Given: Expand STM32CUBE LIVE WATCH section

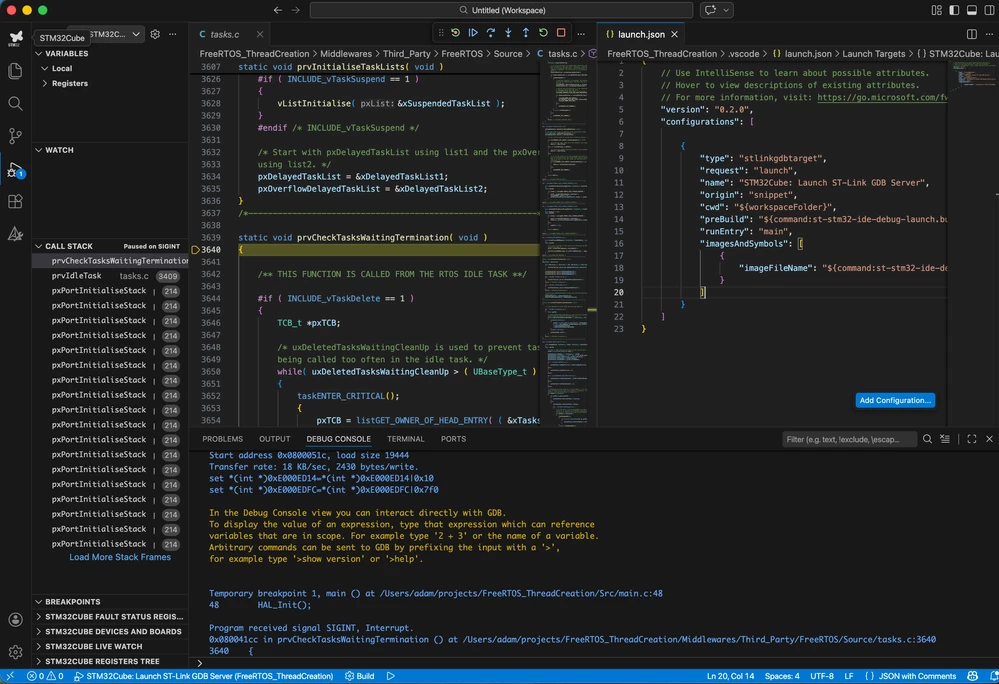Looking at the screenshot, I should [x=110, y=646].
